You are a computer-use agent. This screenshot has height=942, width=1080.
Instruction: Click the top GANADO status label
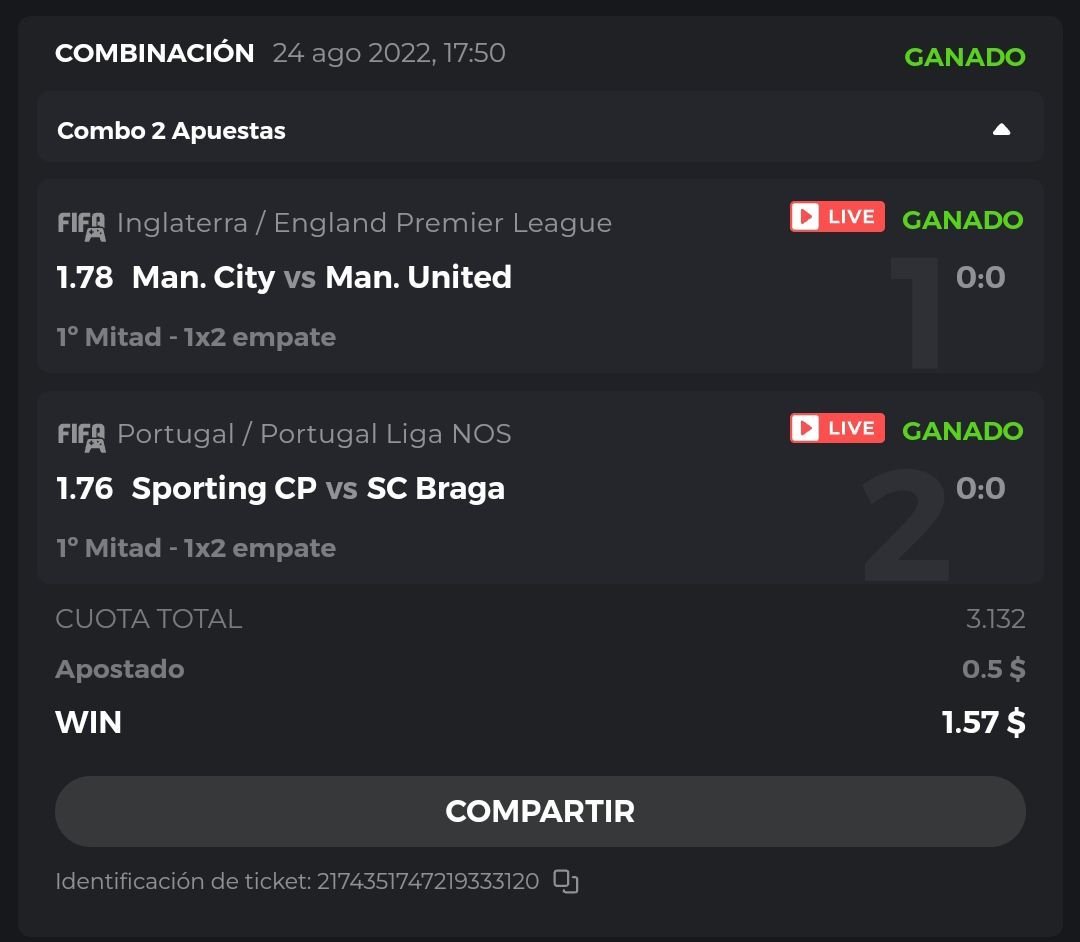(964, 57)
